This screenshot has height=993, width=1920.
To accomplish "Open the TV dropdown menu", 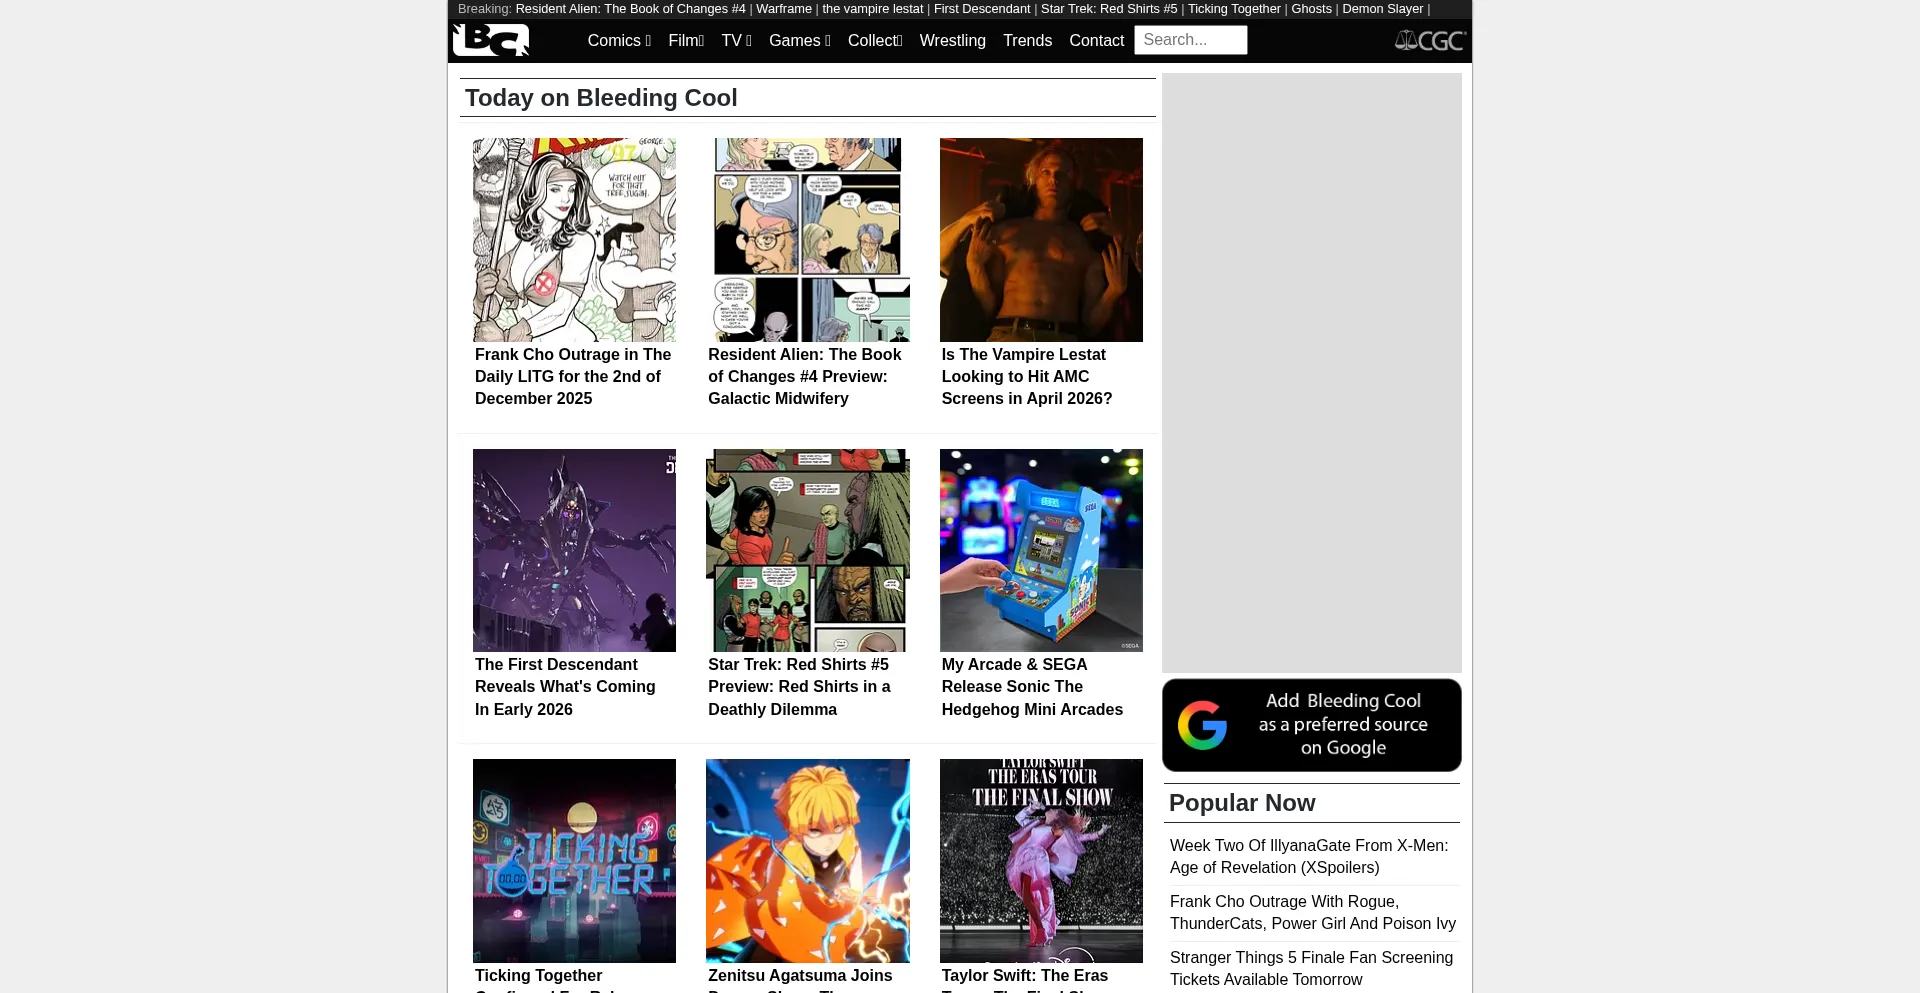I will coord(736,41).
